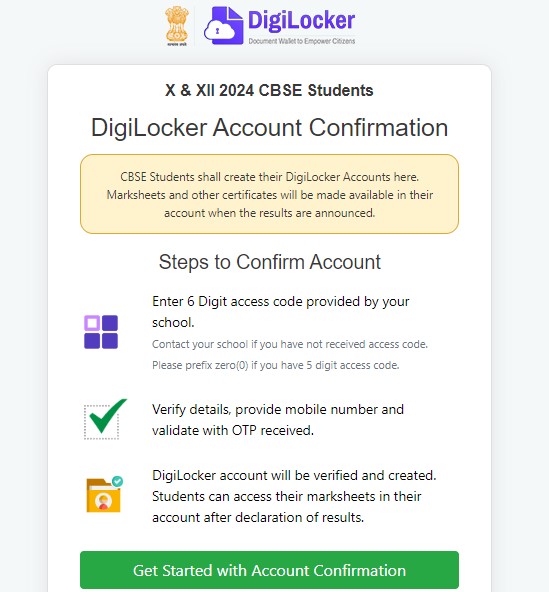Click the Verify details, provide mobile number step
This screenshot has width=549, height=592.
pos(278,419)
